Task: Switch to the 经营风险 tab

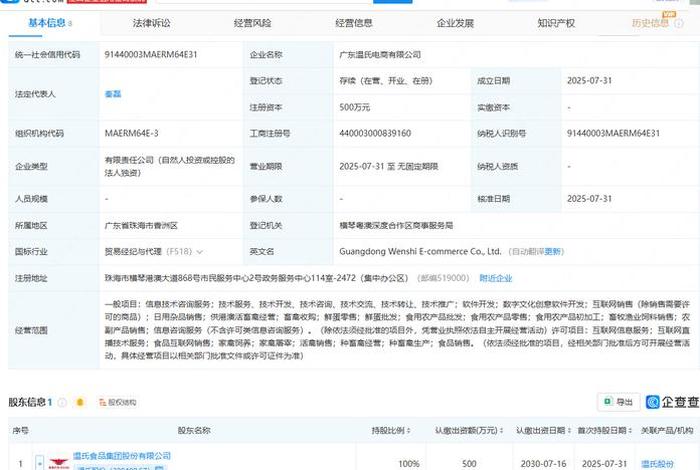Action: [253, 23]
